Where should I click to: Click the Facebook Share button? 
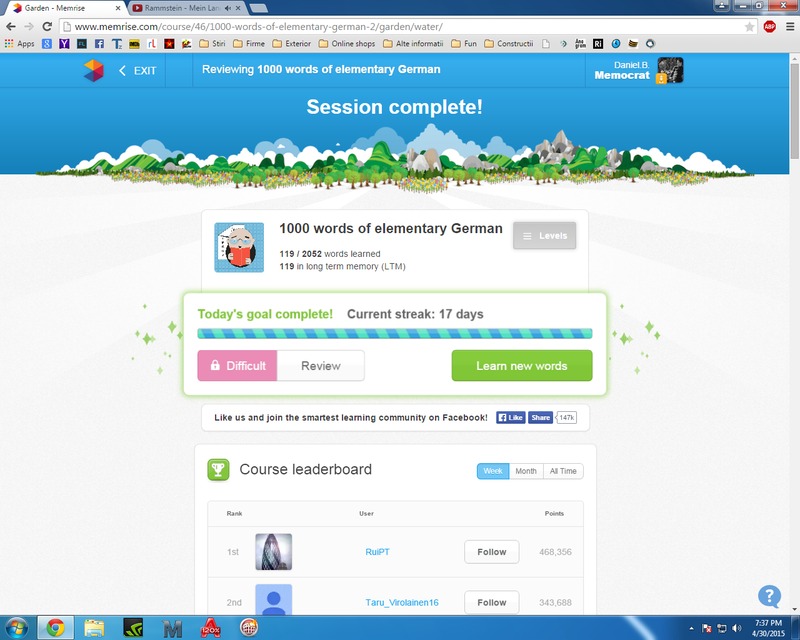pos(540,417)
